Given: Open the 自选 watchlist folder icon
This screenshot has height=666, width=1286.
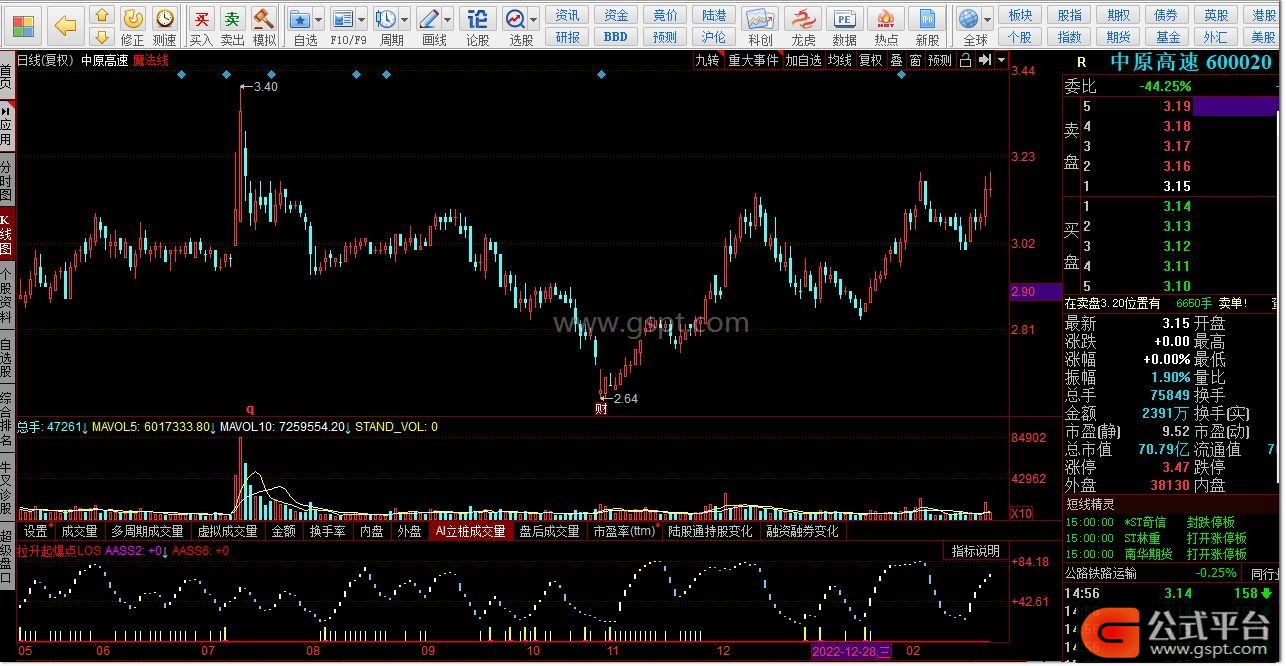Looking at the screenshot, I should 299,18.
